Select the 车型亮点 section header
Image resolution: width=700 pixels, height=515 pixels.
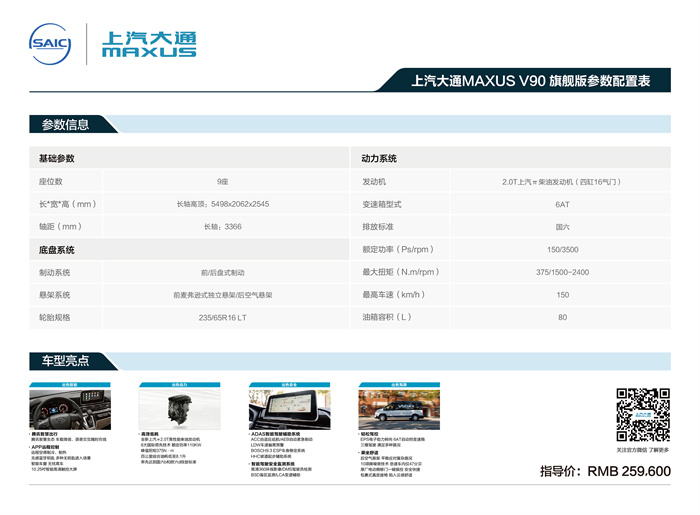tap(66, 361)
